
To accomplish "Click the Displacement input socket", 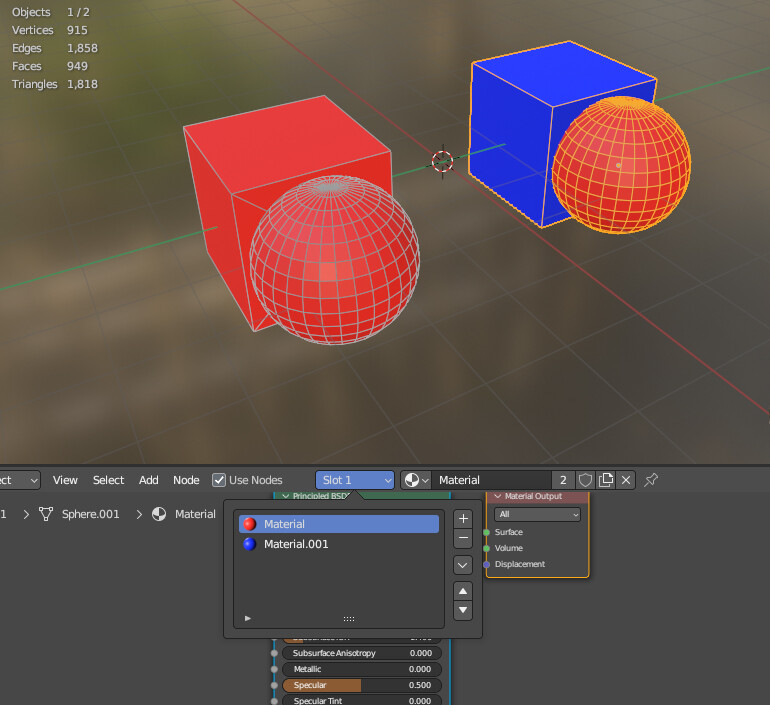I will click(x=487, y=565).
